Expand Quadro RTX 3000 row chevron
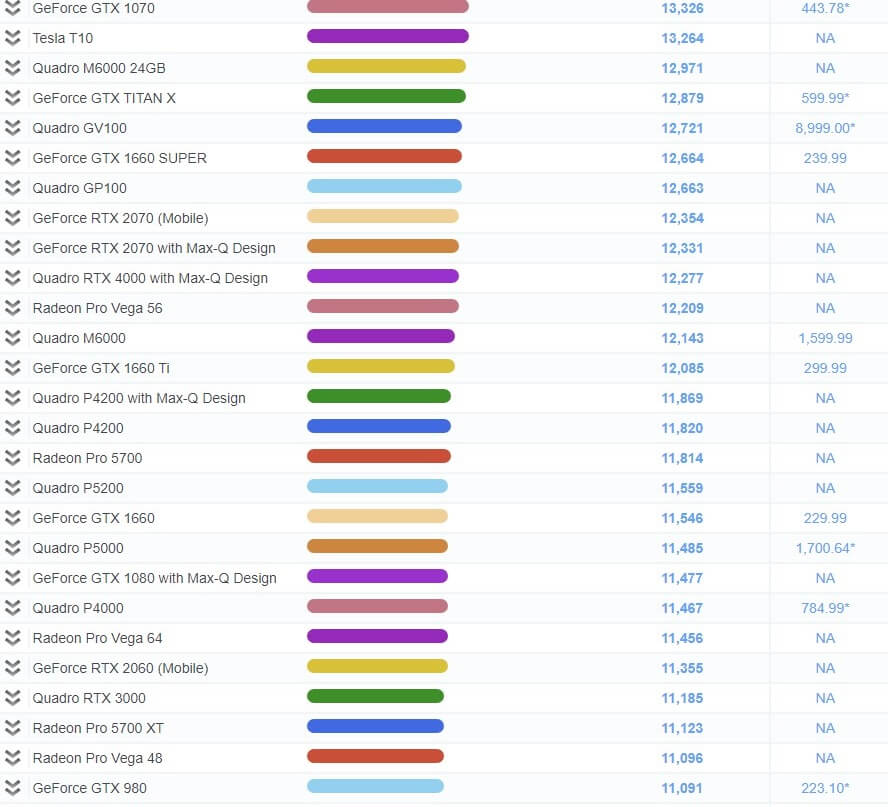Image resolution: width=888 pixels, height=807 pixels. [x=12, y=698]
